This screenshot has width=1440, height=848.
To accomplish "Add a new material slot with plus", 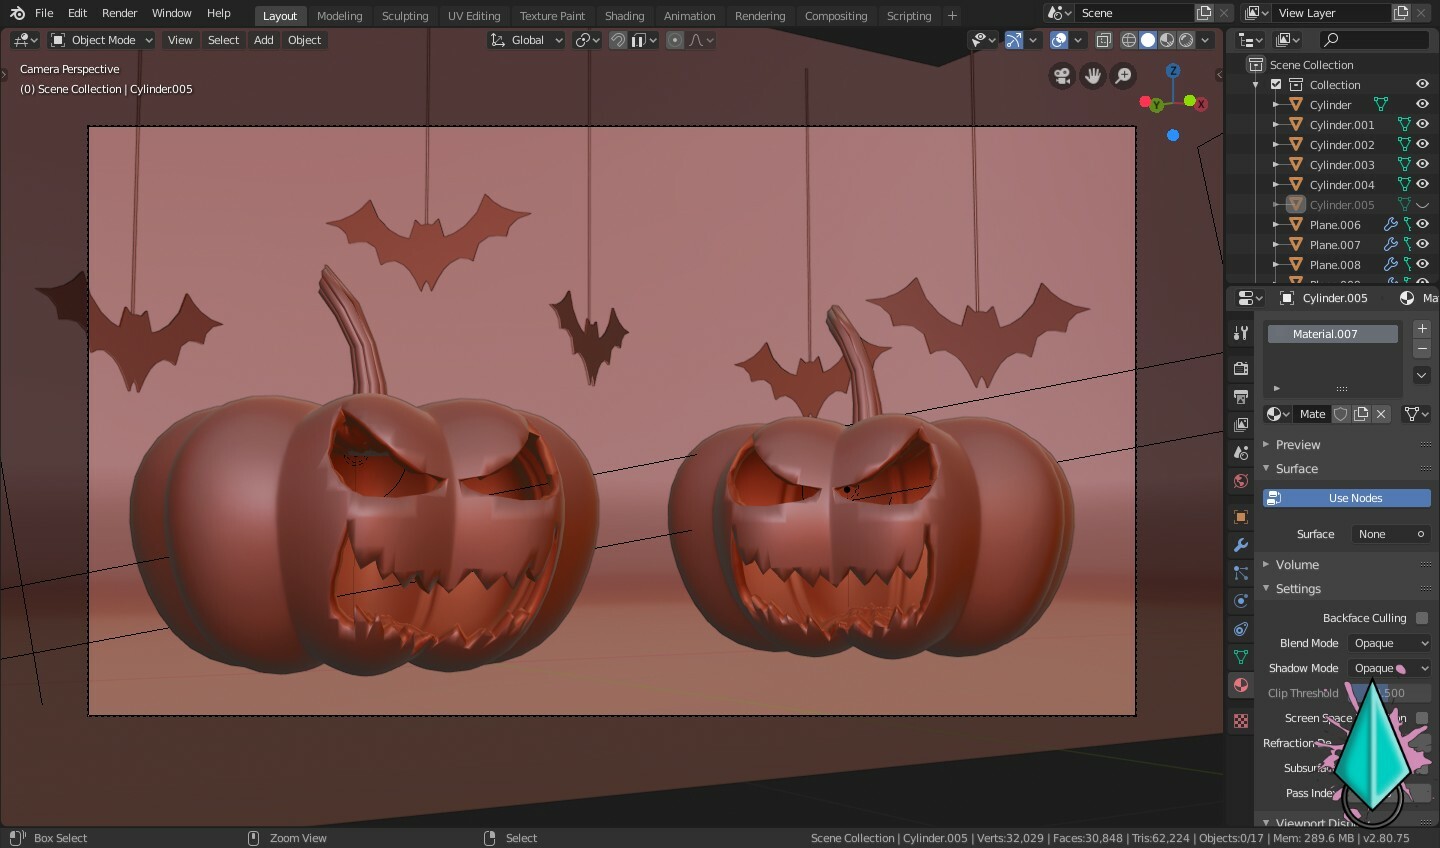I will click(1422, 329).
